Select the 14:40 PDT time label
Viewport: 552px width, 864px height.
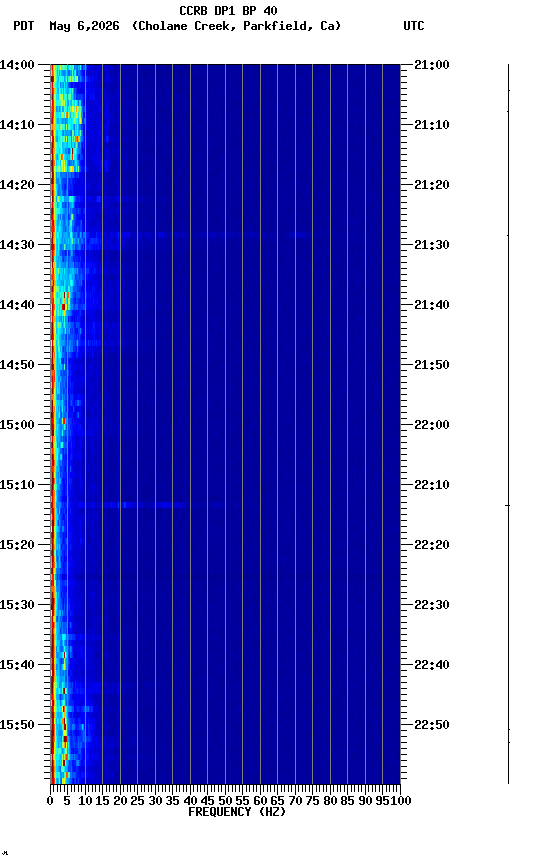pyautogui.click(x=17, y=305)
